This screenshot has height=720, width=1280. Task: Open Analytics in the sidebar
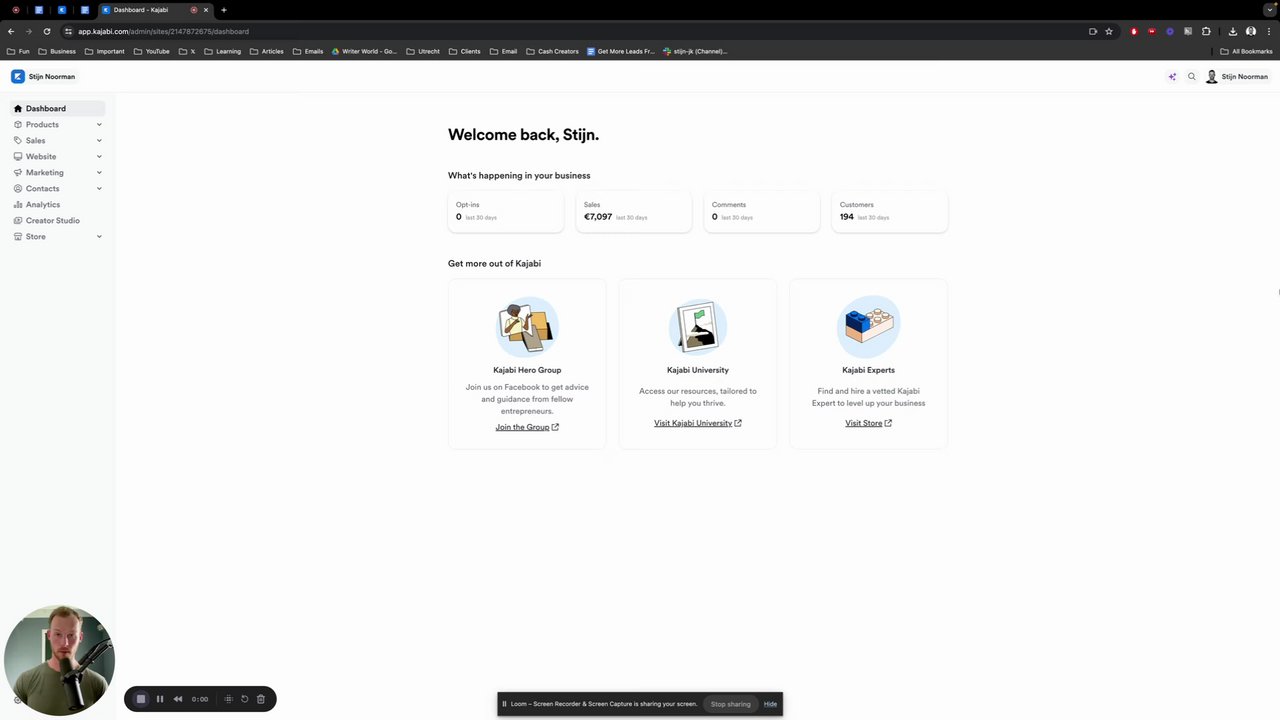pyautogui.click(x=43, y=204)
